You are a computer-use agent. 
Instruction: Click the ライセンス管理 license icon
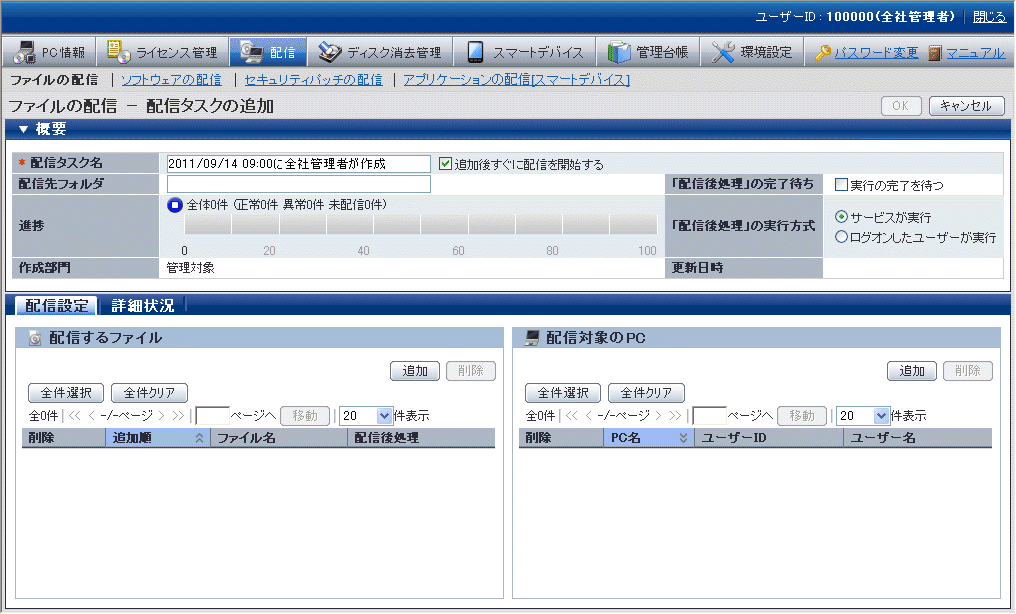118,52
